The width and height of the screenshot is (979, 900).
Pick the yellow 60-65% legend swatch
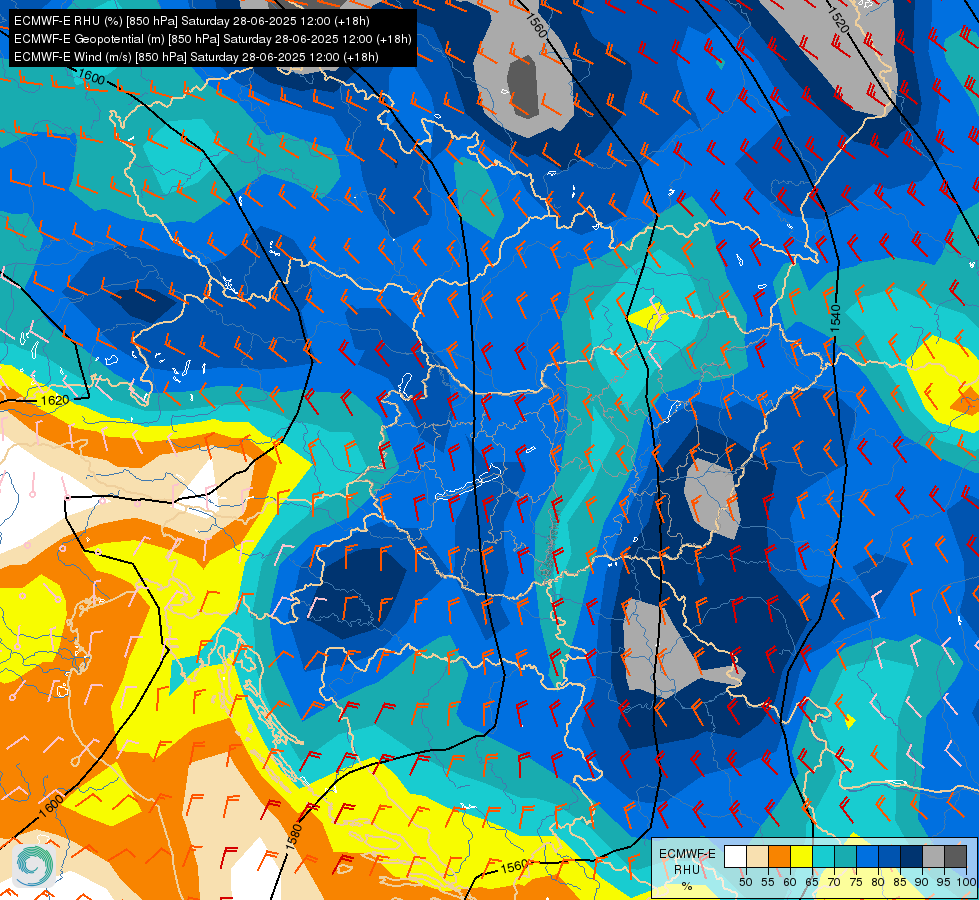pos(800,857)
